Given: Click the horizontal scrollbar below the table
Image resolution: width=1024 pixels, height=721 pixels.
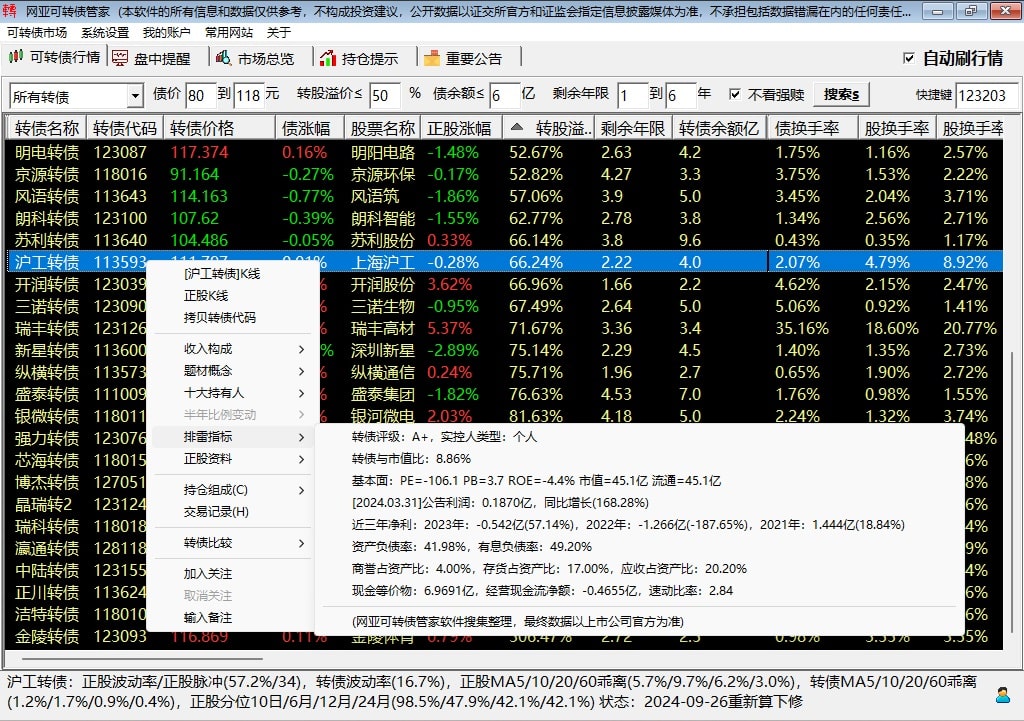Looking at the screenshot, I should (x=142, y=659).
